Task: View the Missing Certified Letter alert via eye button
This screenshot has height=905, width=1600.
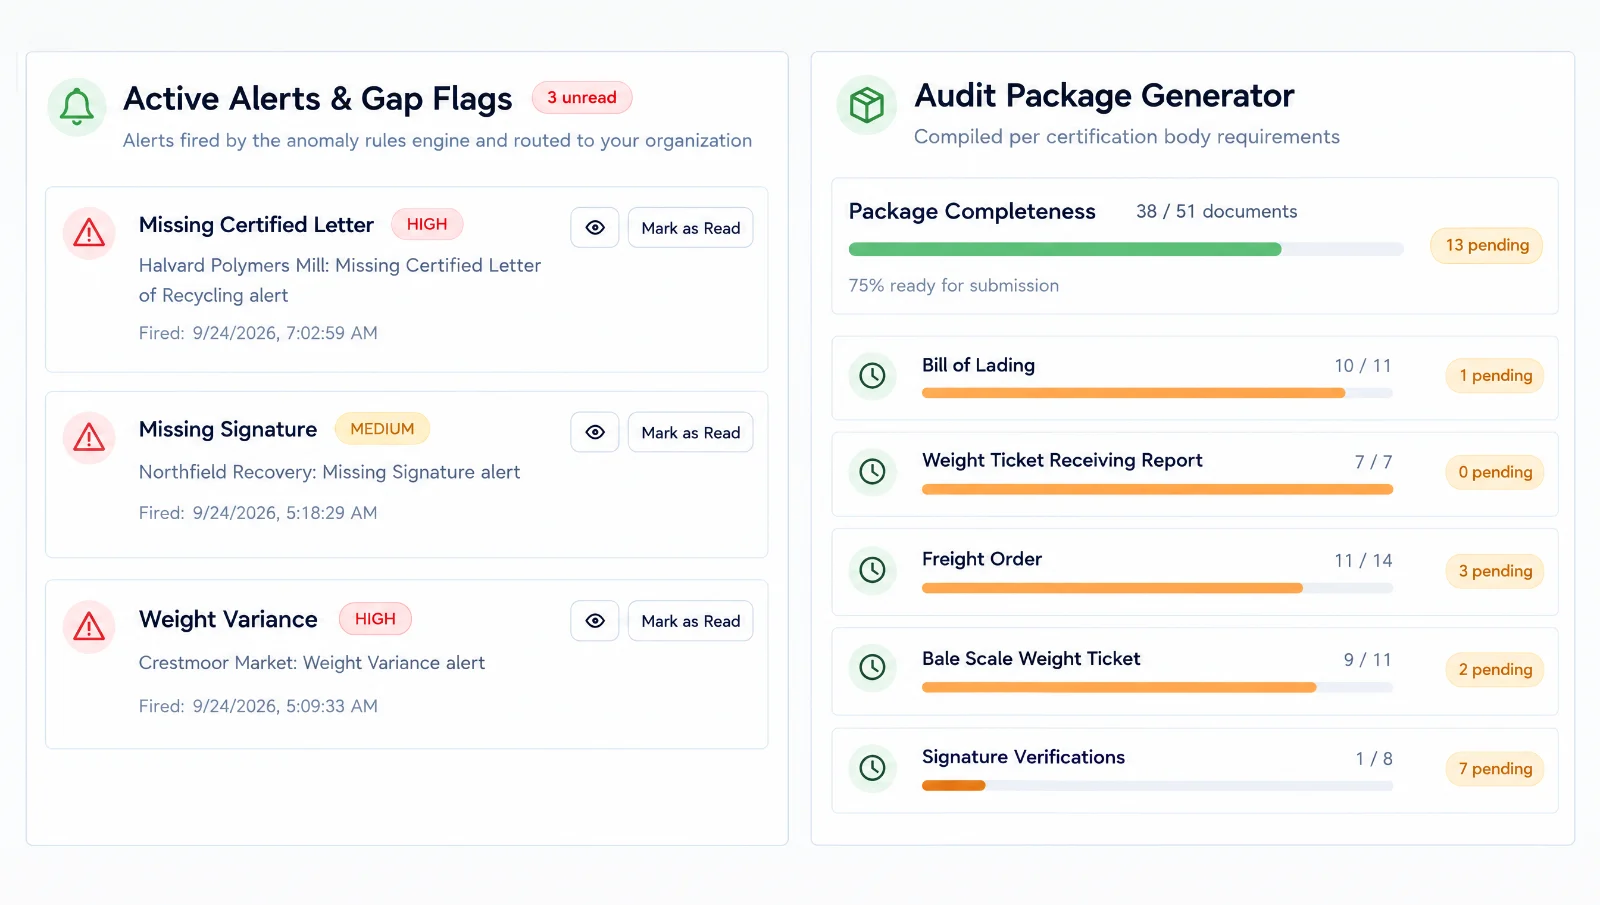Action: [x=595, y=228]
